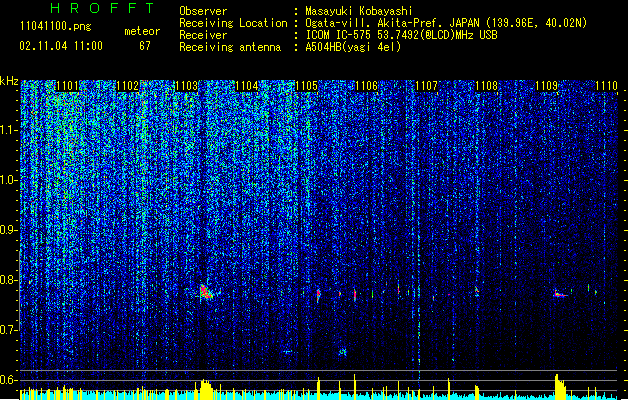Click the 1.0 frequency axis label
Viewport: 629px width, 400px height.
(8, 180)
